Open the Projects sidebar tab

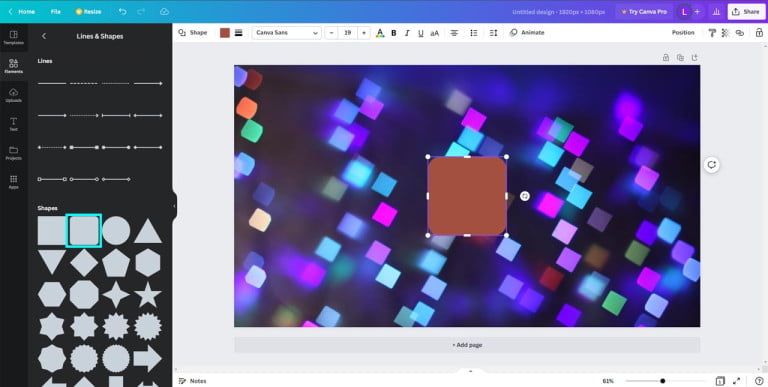(x=14, y=153)
